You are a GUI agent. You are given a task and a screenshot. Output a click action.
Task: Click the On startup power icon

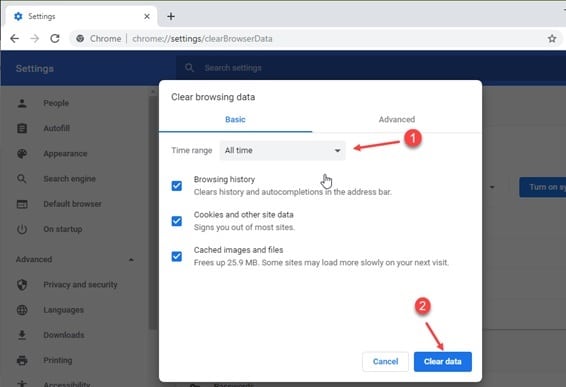point(22,229)
